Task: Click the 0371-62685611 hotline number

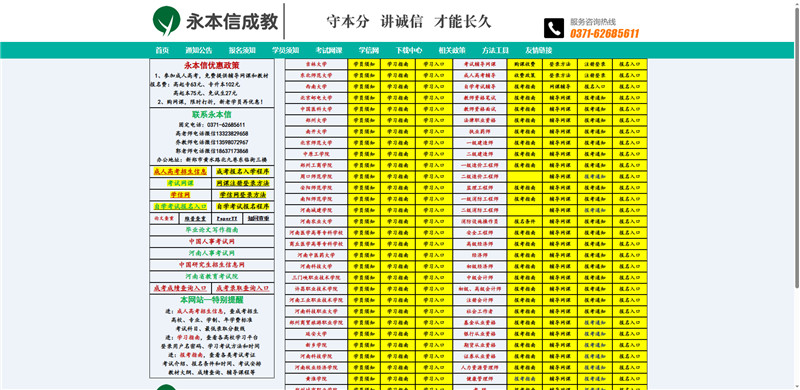Action: [604, 34]
